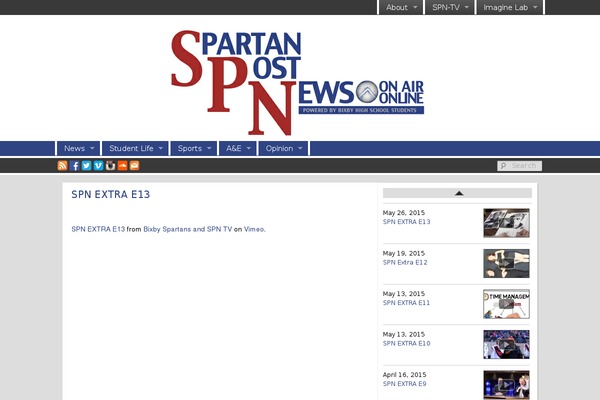Open the A&E menu
Viewport: 600px width, 400px height.
point(238,148)
